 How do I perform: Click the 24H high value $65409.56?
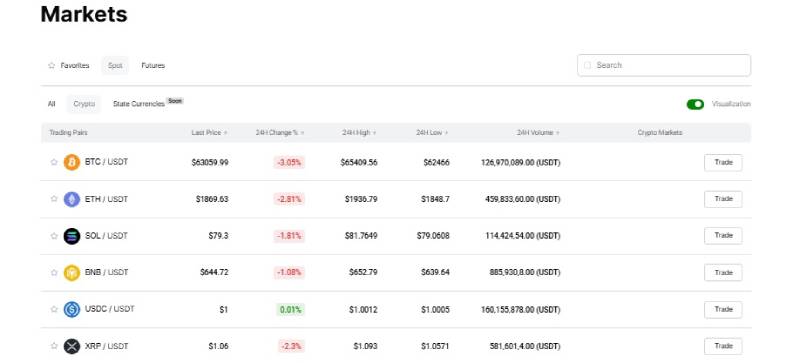pos(359,162)
